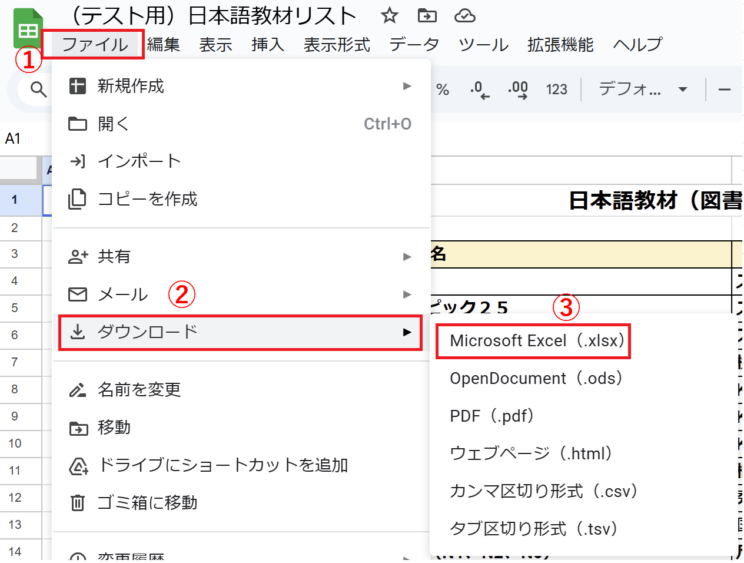Open the 拡張機能 menu
This screenshot has width=744, height=563.
click(x=560, y=45)
